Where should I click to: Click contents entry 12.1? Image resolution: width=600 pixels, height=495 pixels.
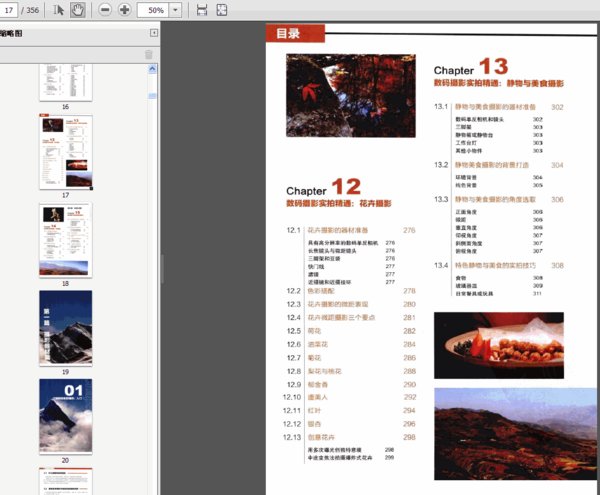coord(351,230)
